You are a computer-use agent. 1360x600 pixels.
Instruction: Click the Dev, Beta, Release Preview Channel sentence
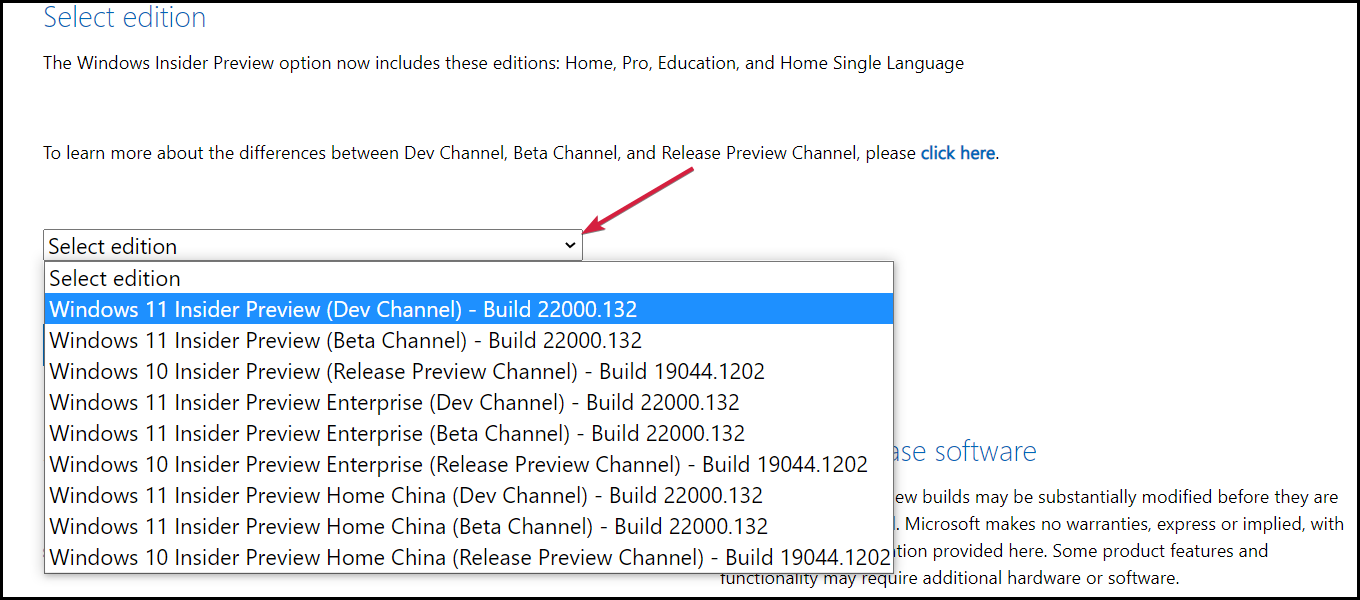tap(480, 153)
